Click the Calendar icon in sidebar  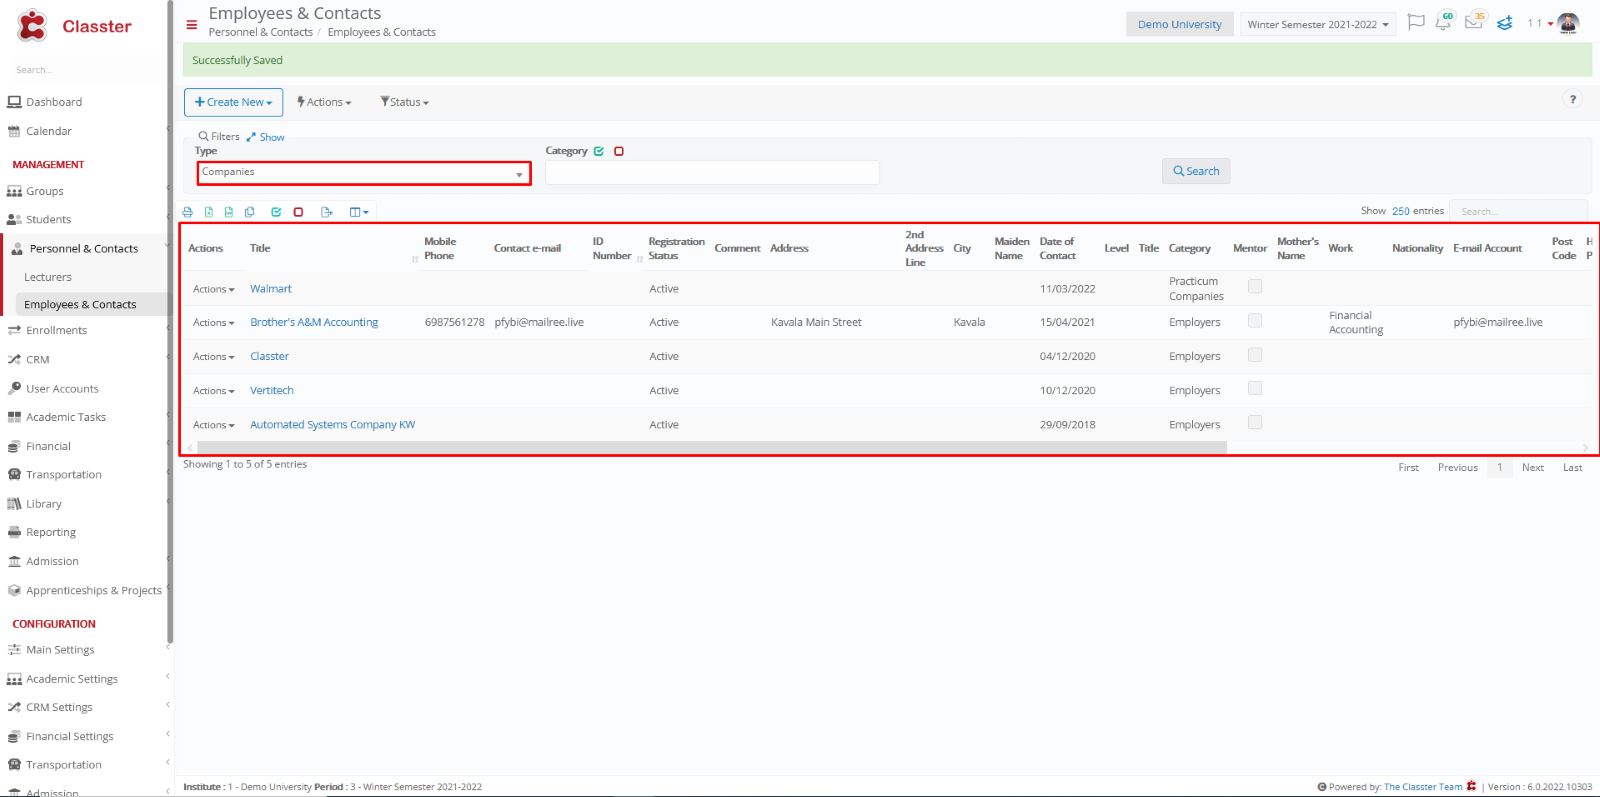[14, 131]
